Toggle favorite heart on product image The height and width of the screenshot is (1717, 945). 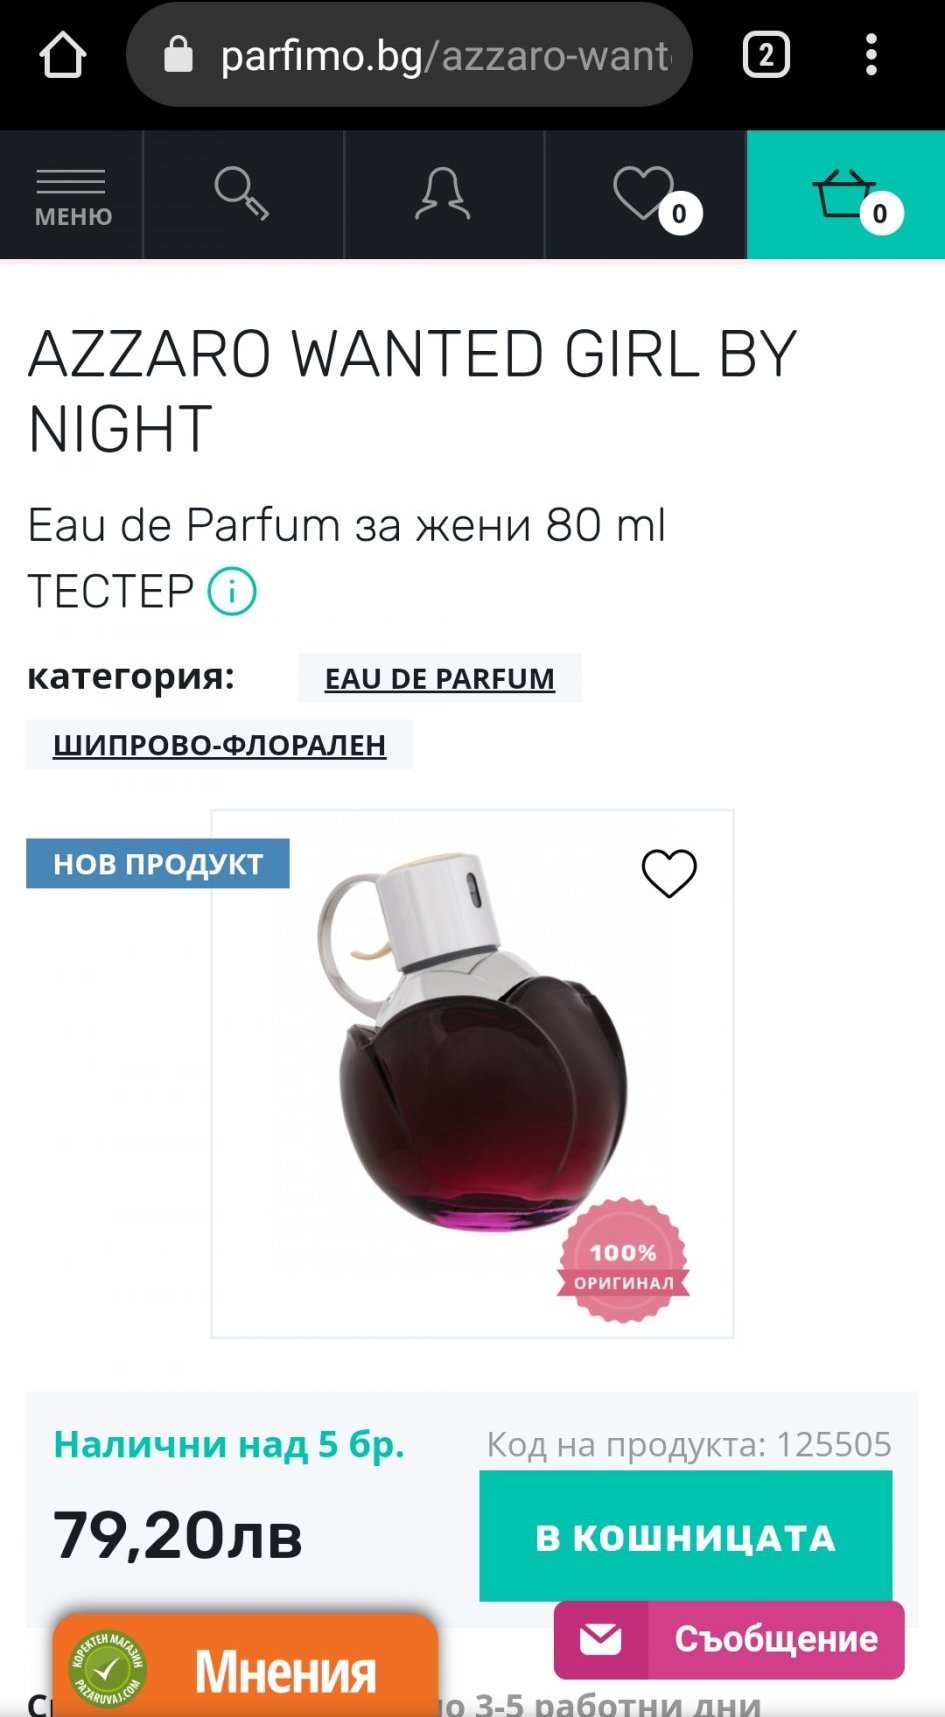[x=669, y=873]
